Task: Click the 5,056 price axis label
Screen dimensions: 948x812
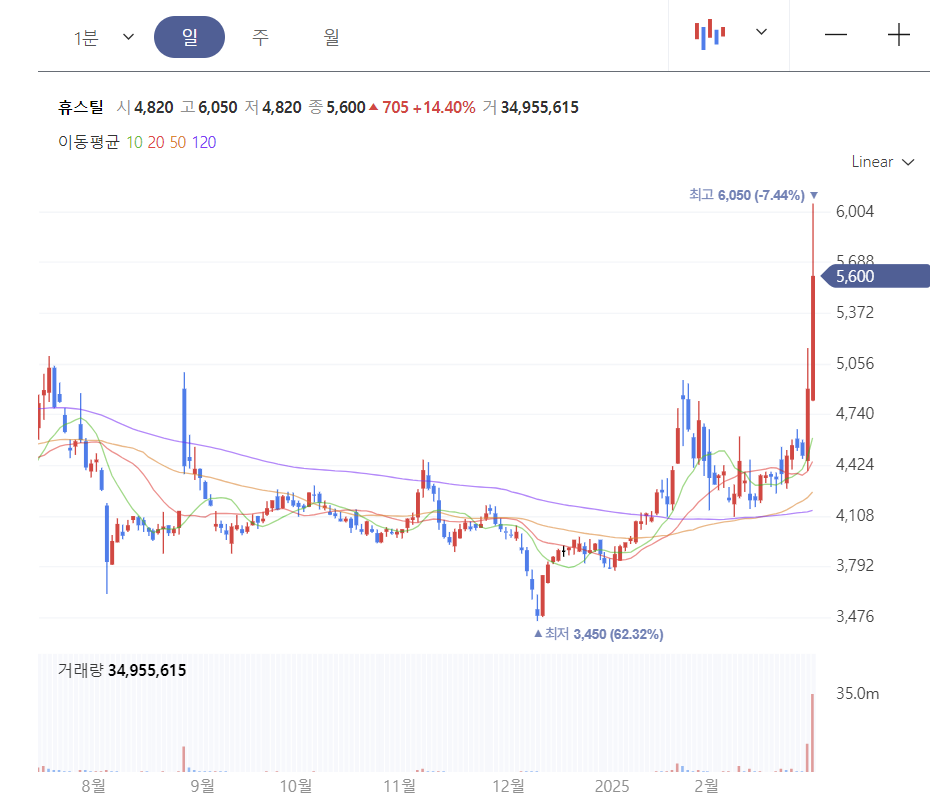Action: (x=855, y=363)
